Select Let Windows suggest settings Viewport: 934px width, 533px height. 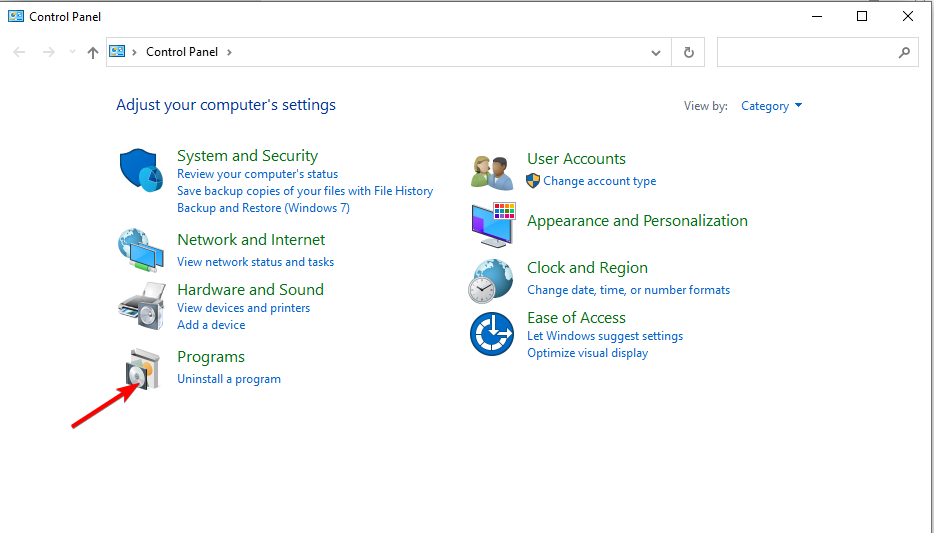point(605,336)
